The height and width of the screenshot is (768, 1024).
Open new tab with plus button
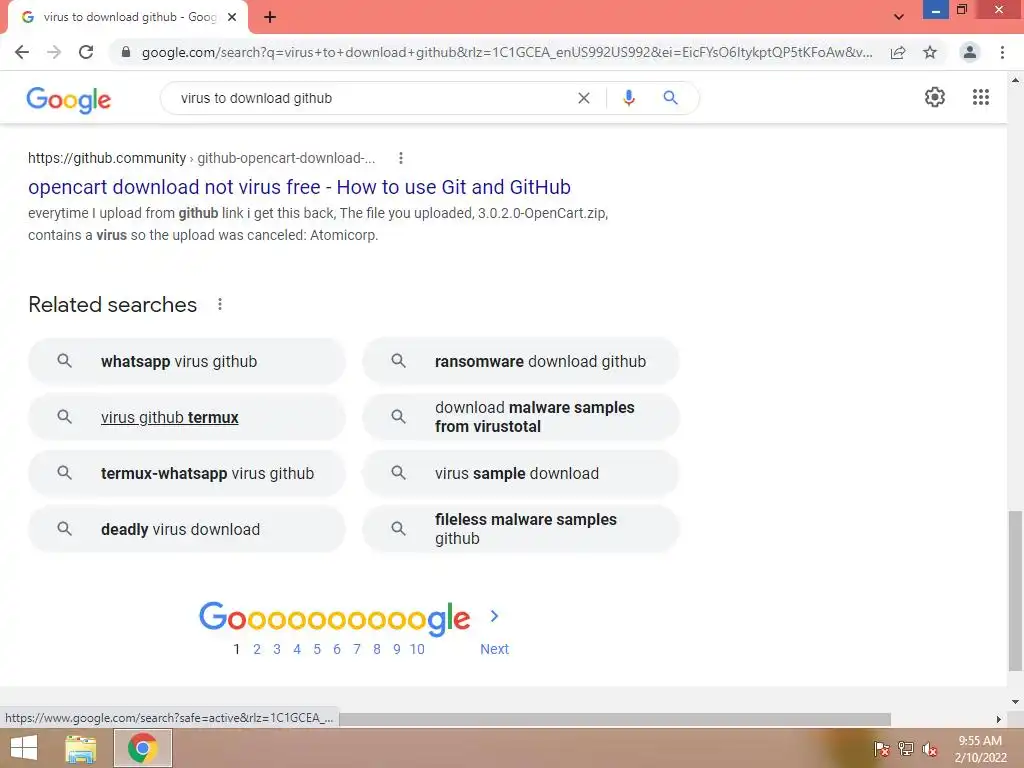[270, 18]
